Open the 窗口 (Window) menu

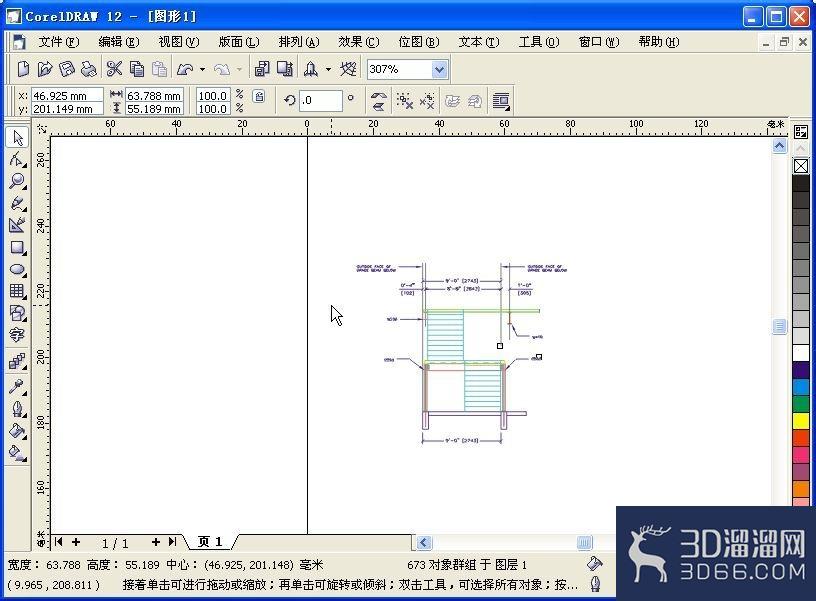pos(599,42)
